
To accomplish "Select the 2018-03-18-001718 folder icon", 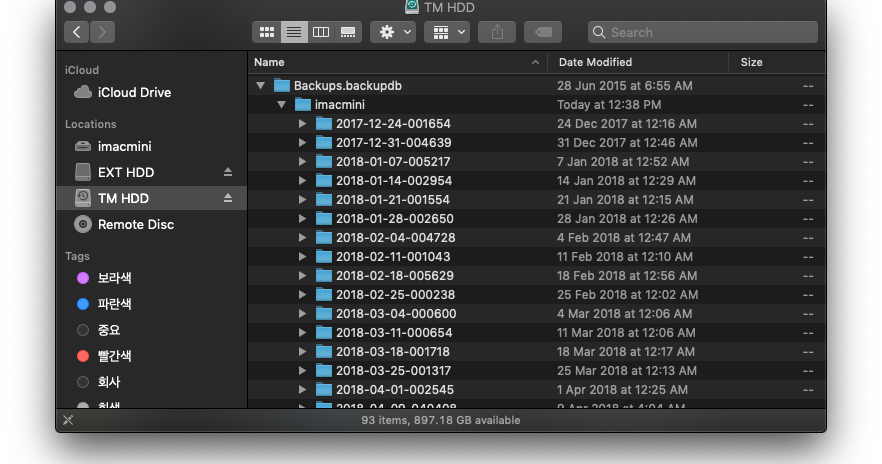I will click(x=323, y=352).
